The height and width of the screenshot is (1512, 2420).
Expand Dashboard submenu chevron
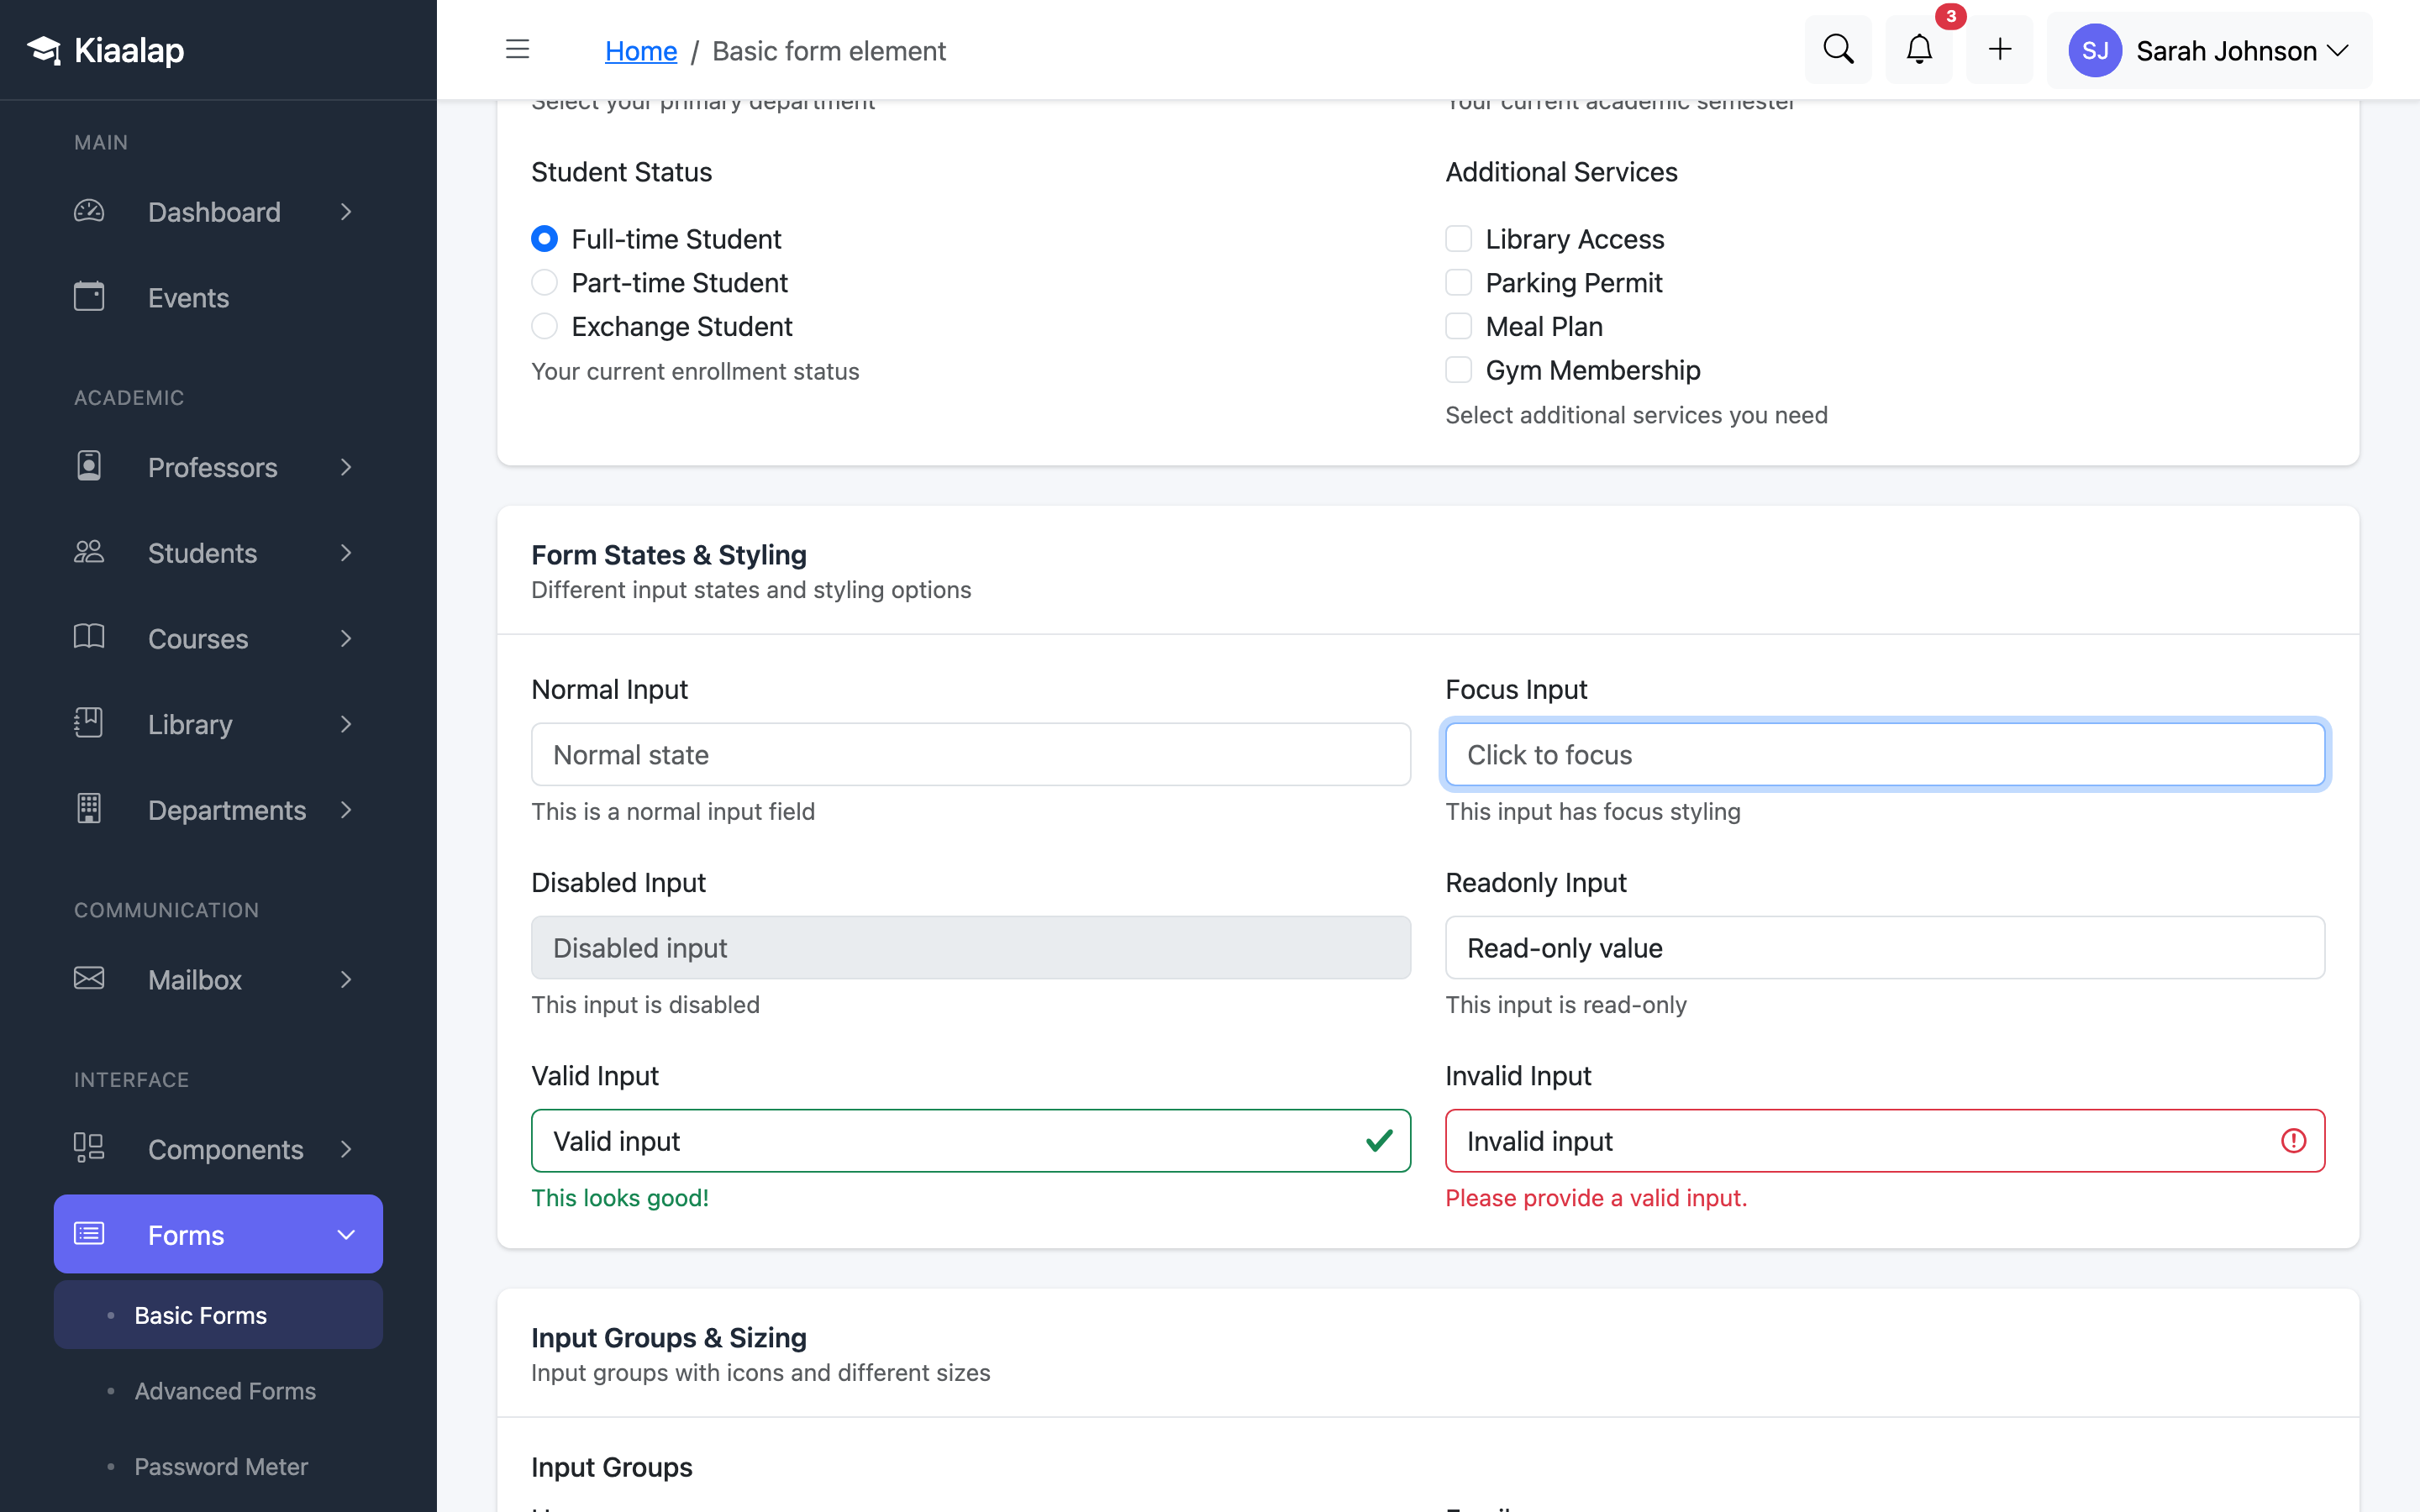coord(346,212)
